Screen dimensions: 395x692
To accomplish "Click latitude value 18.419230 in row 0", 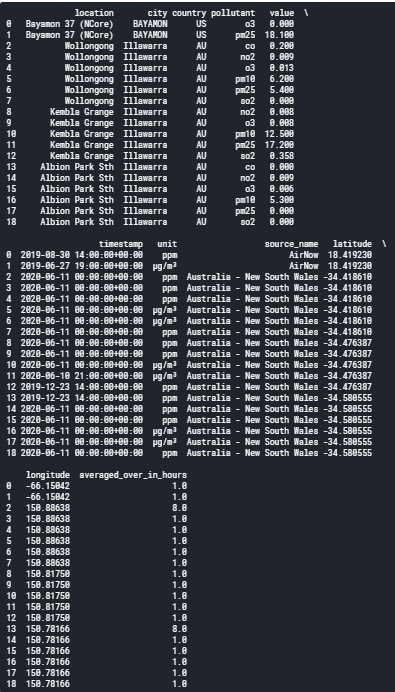I will click(350, 255).
